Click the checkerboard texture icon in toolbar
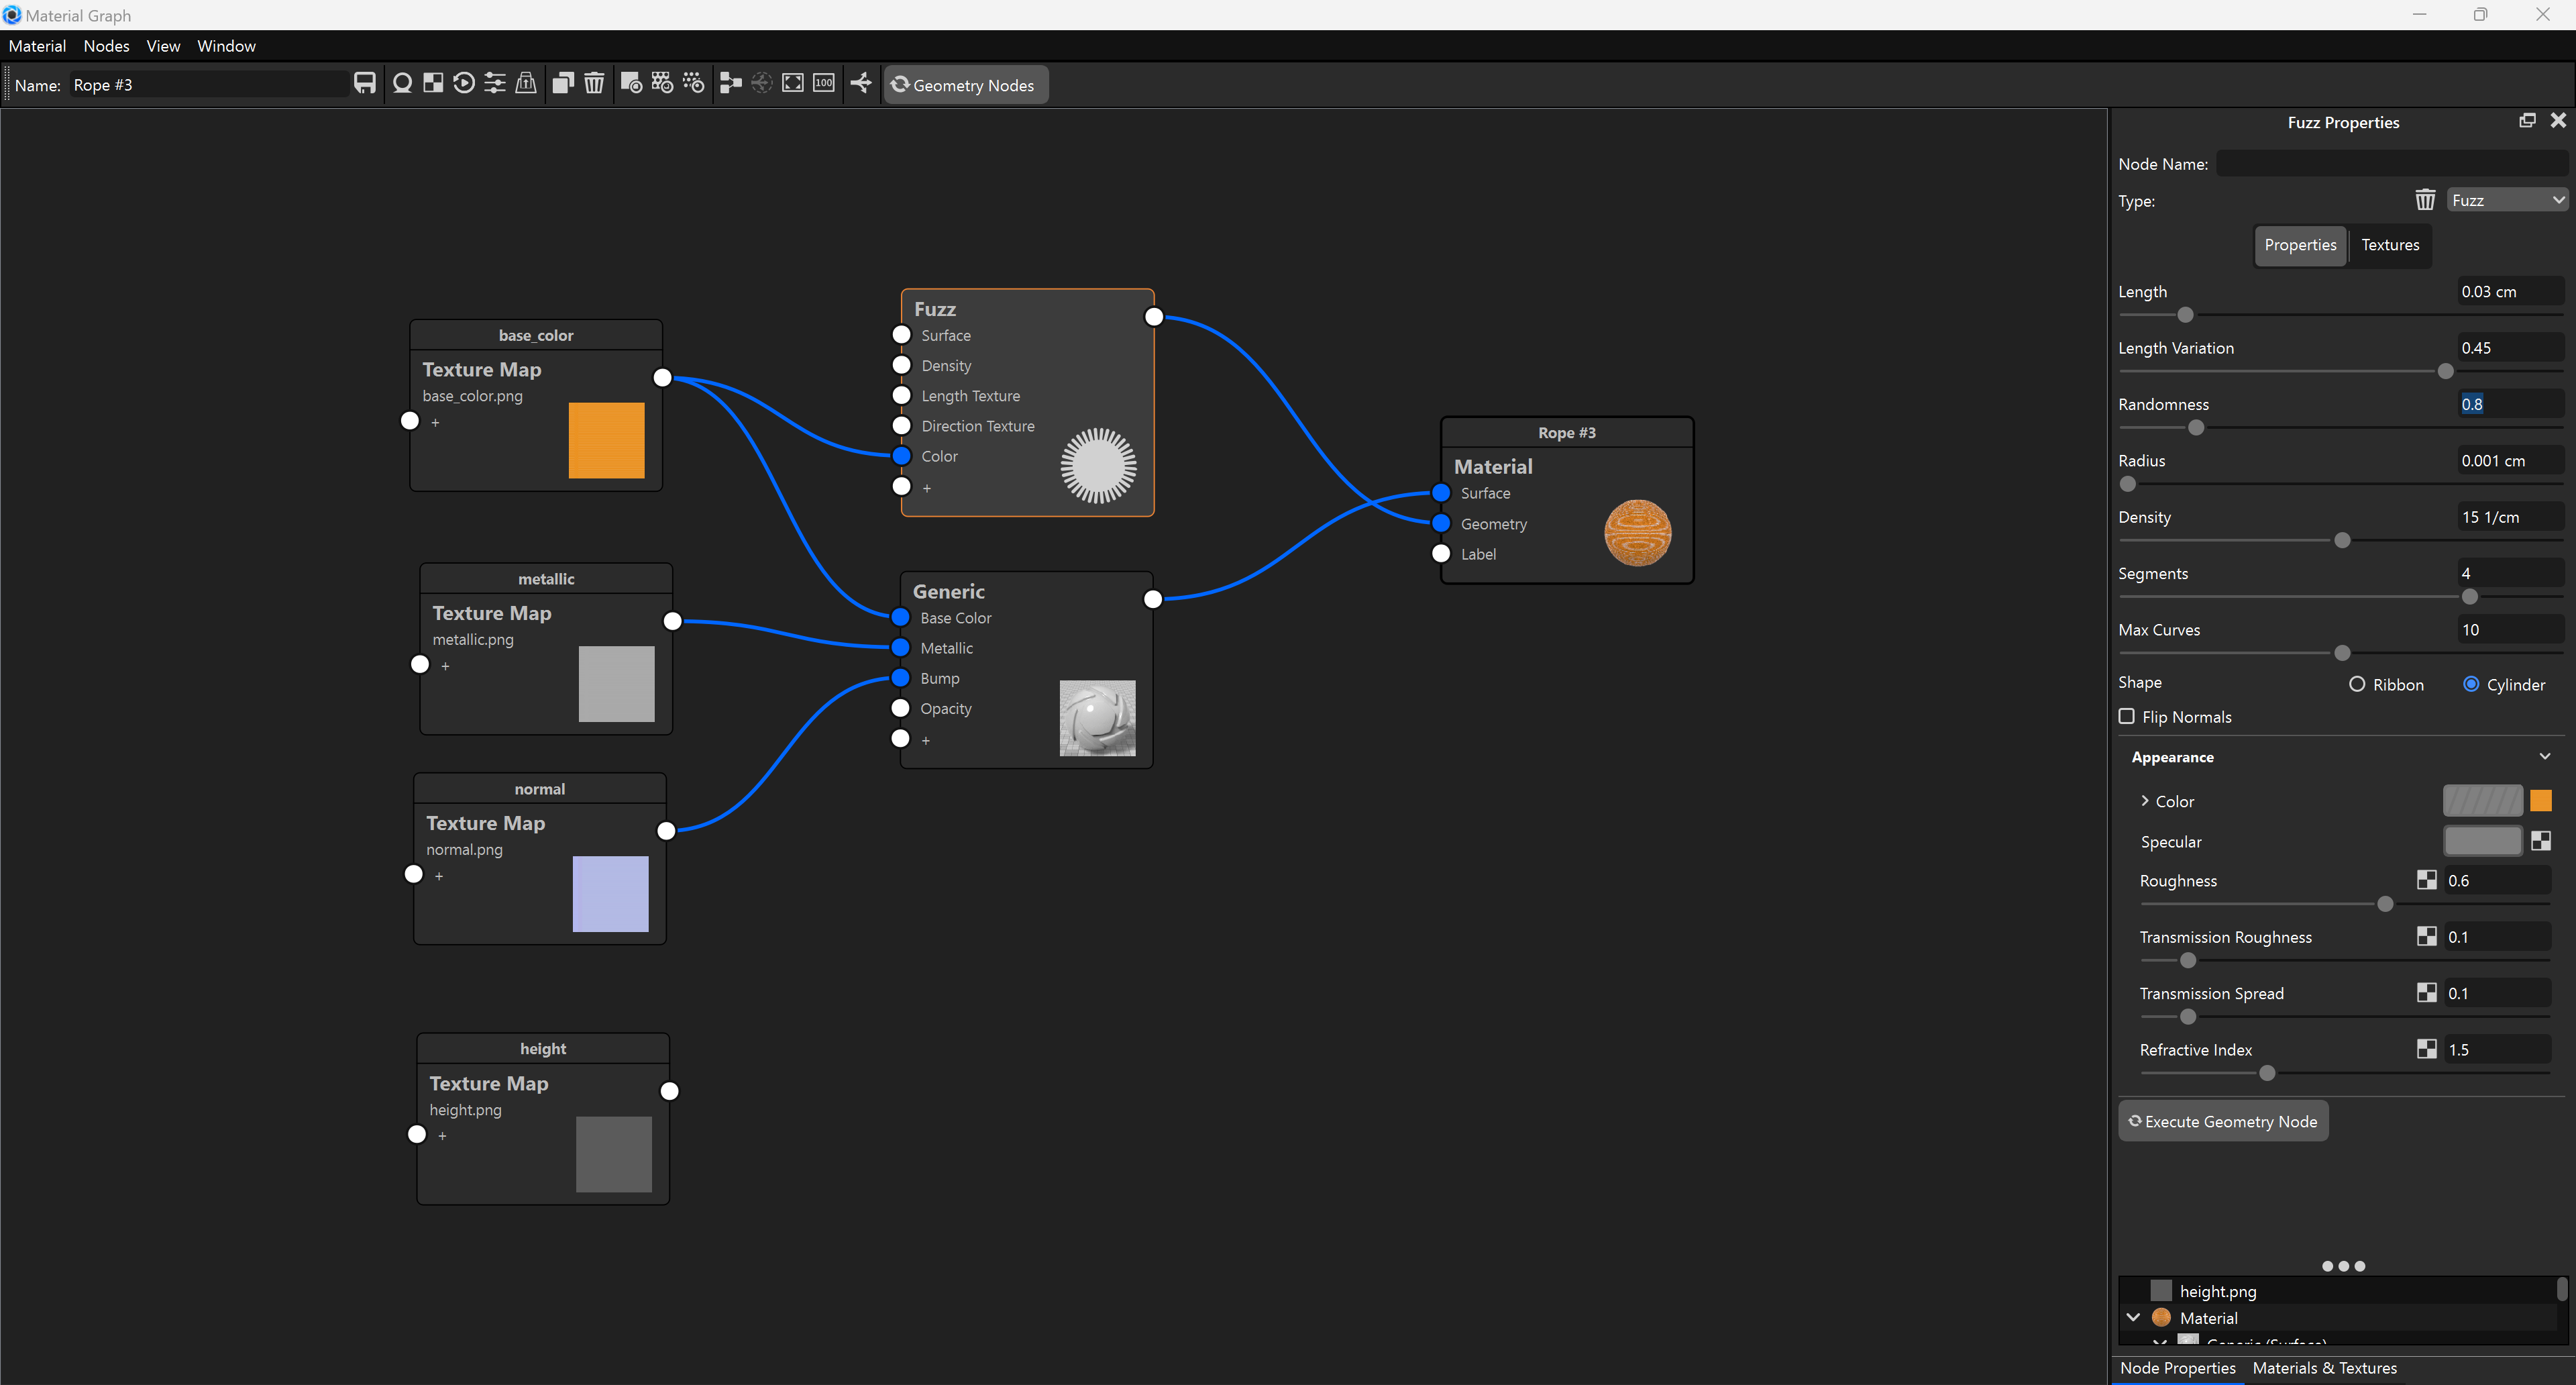Viewport: 2576px width, 1385px height. tap(433, 84)
